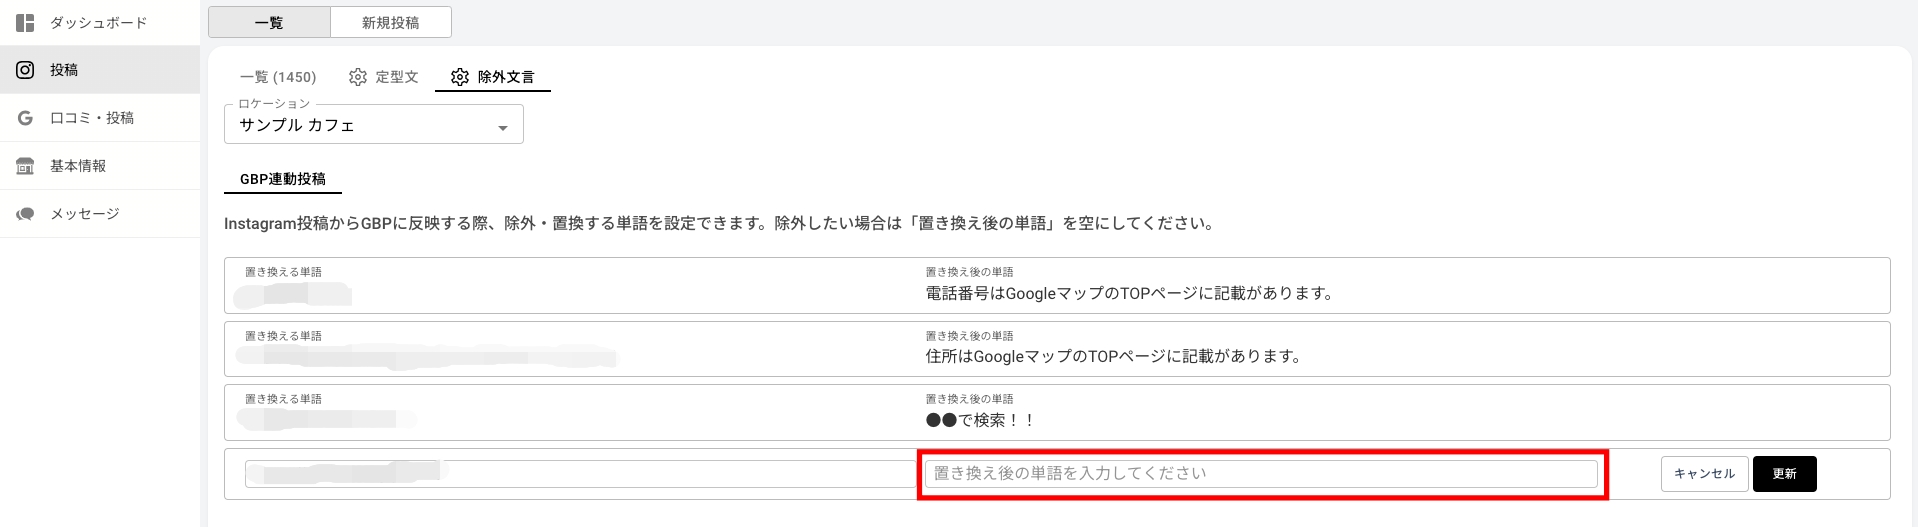This screenshot has width=1918, height=527.
Task: Open the メッセージ sidebar menu item
Action: click(85, 214)
